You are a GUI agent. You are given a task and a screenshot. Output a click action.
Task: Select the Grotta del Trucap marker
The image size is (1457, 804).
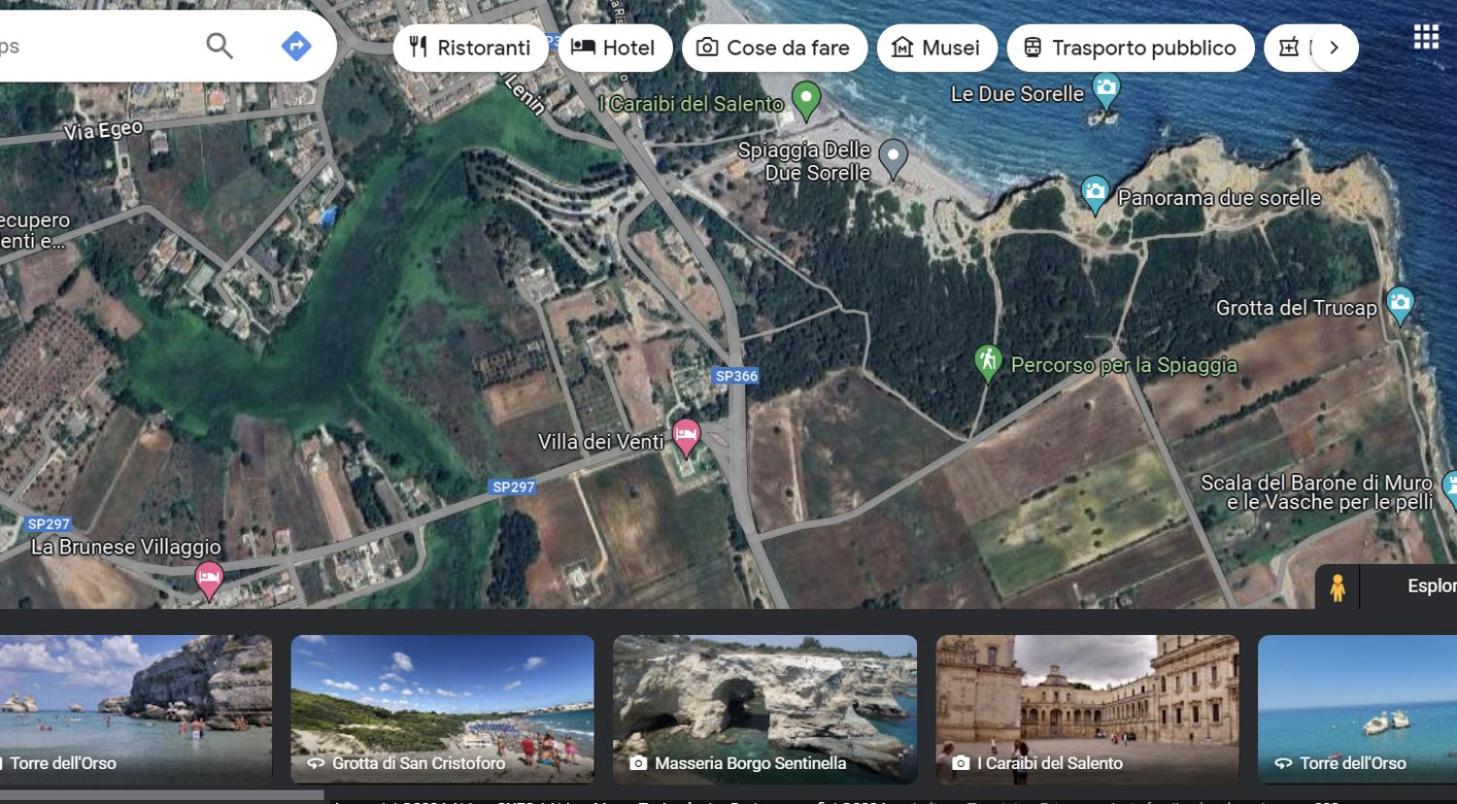(x=1401, y=305)
